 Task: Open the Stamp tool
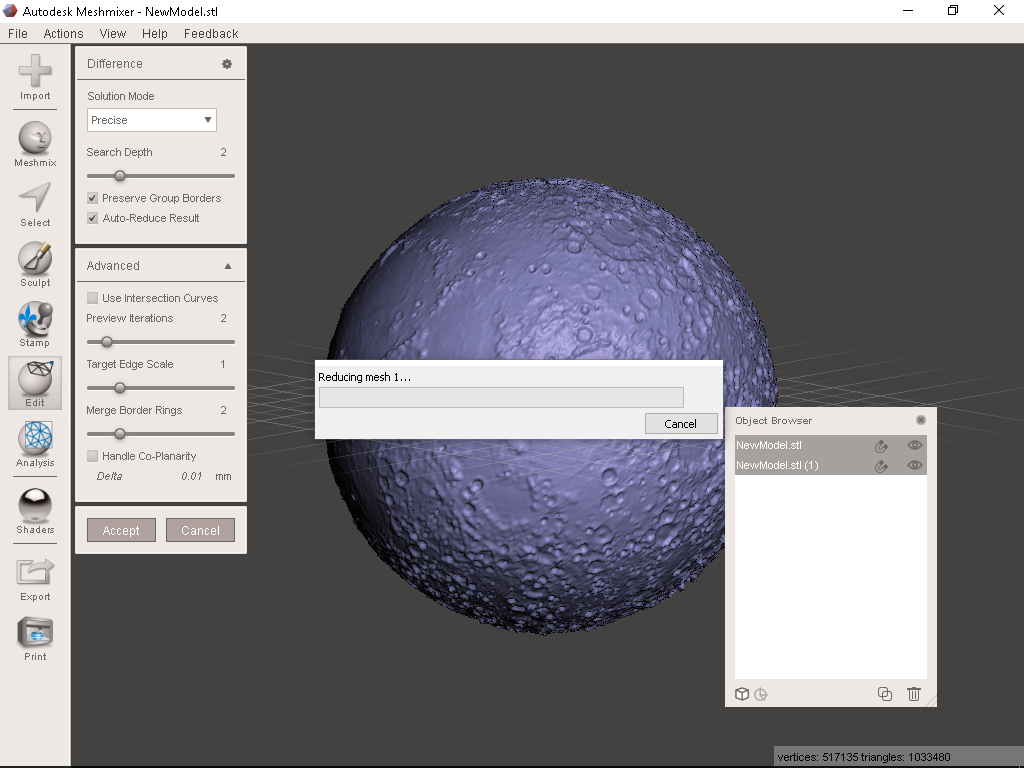pyautogui.click(x=35, y=325)
